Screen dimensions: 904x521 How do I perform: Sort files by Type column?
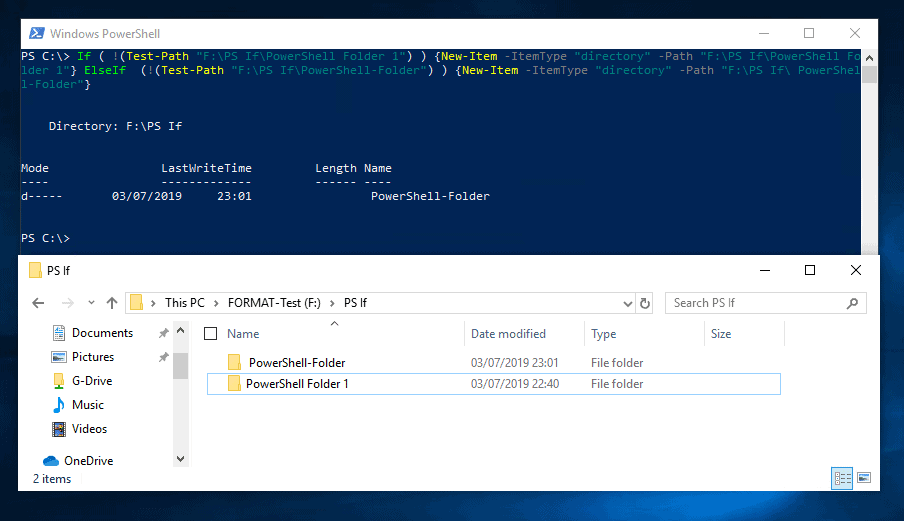point(604,334)
